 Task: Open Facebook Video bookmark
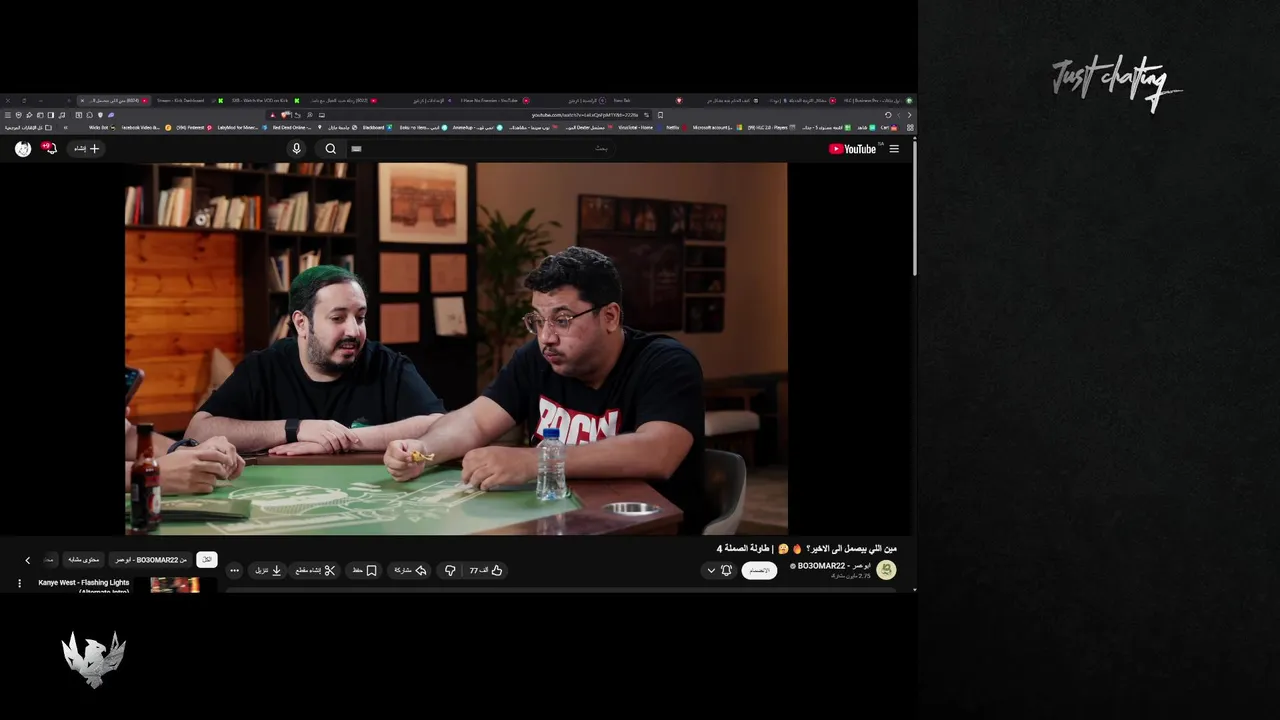[146, 127]
